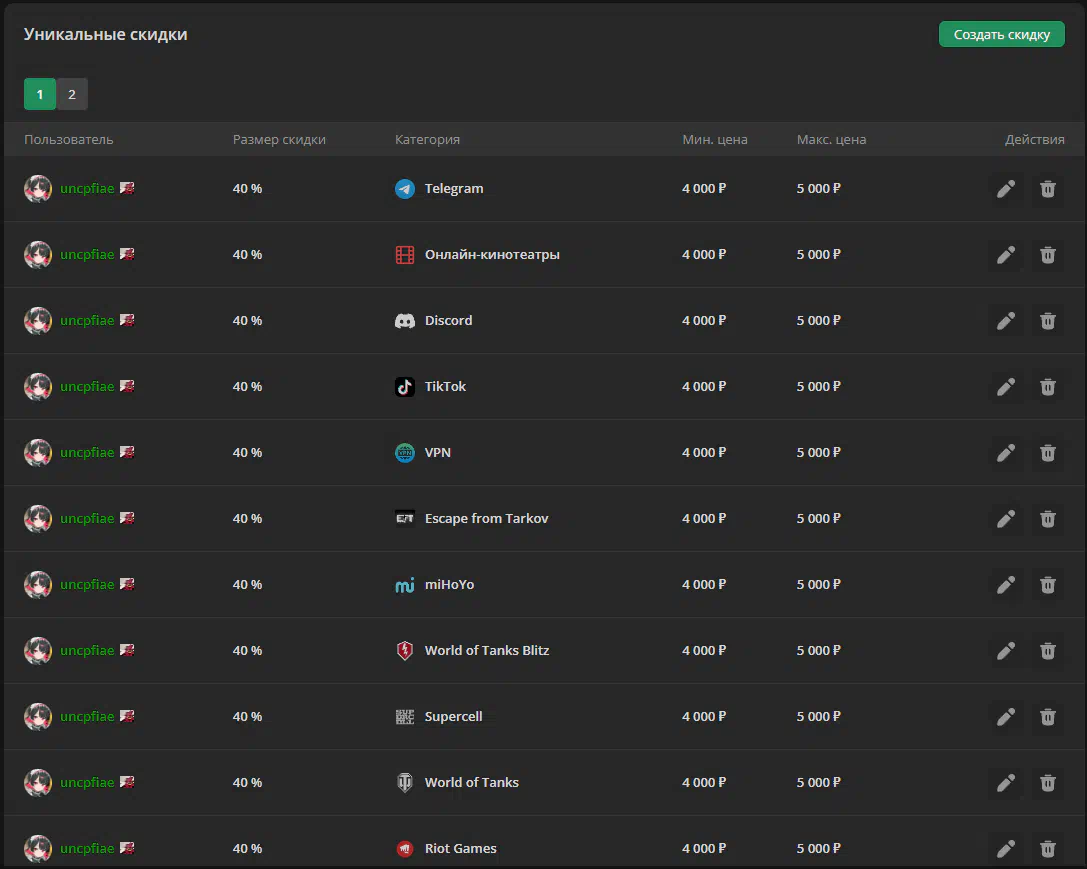Edit the miHoYo discount
Image resolution: width=1087 pixels, height=869 pixels.
[1006, 584]
